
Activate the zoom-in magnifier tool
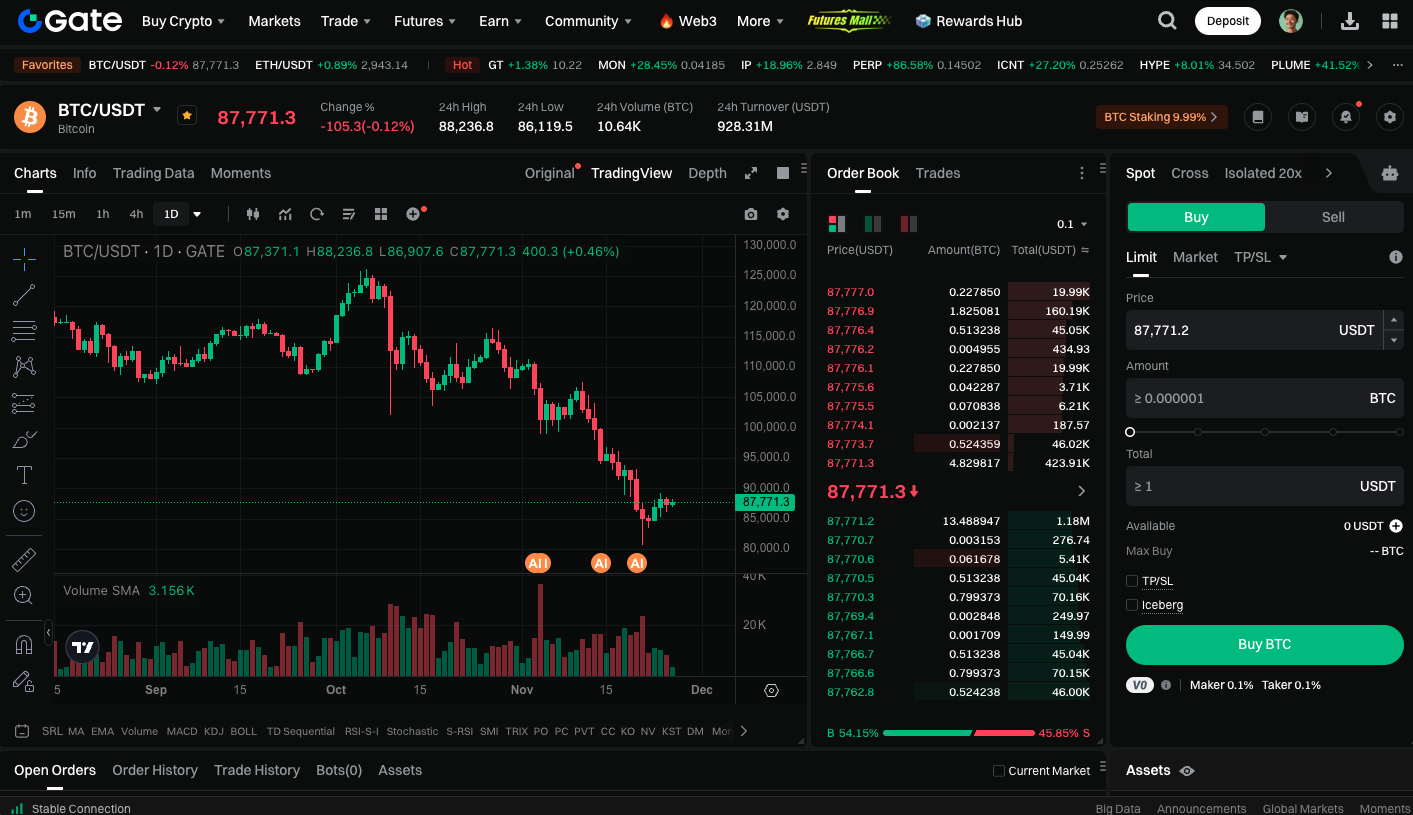click(24, 595)
